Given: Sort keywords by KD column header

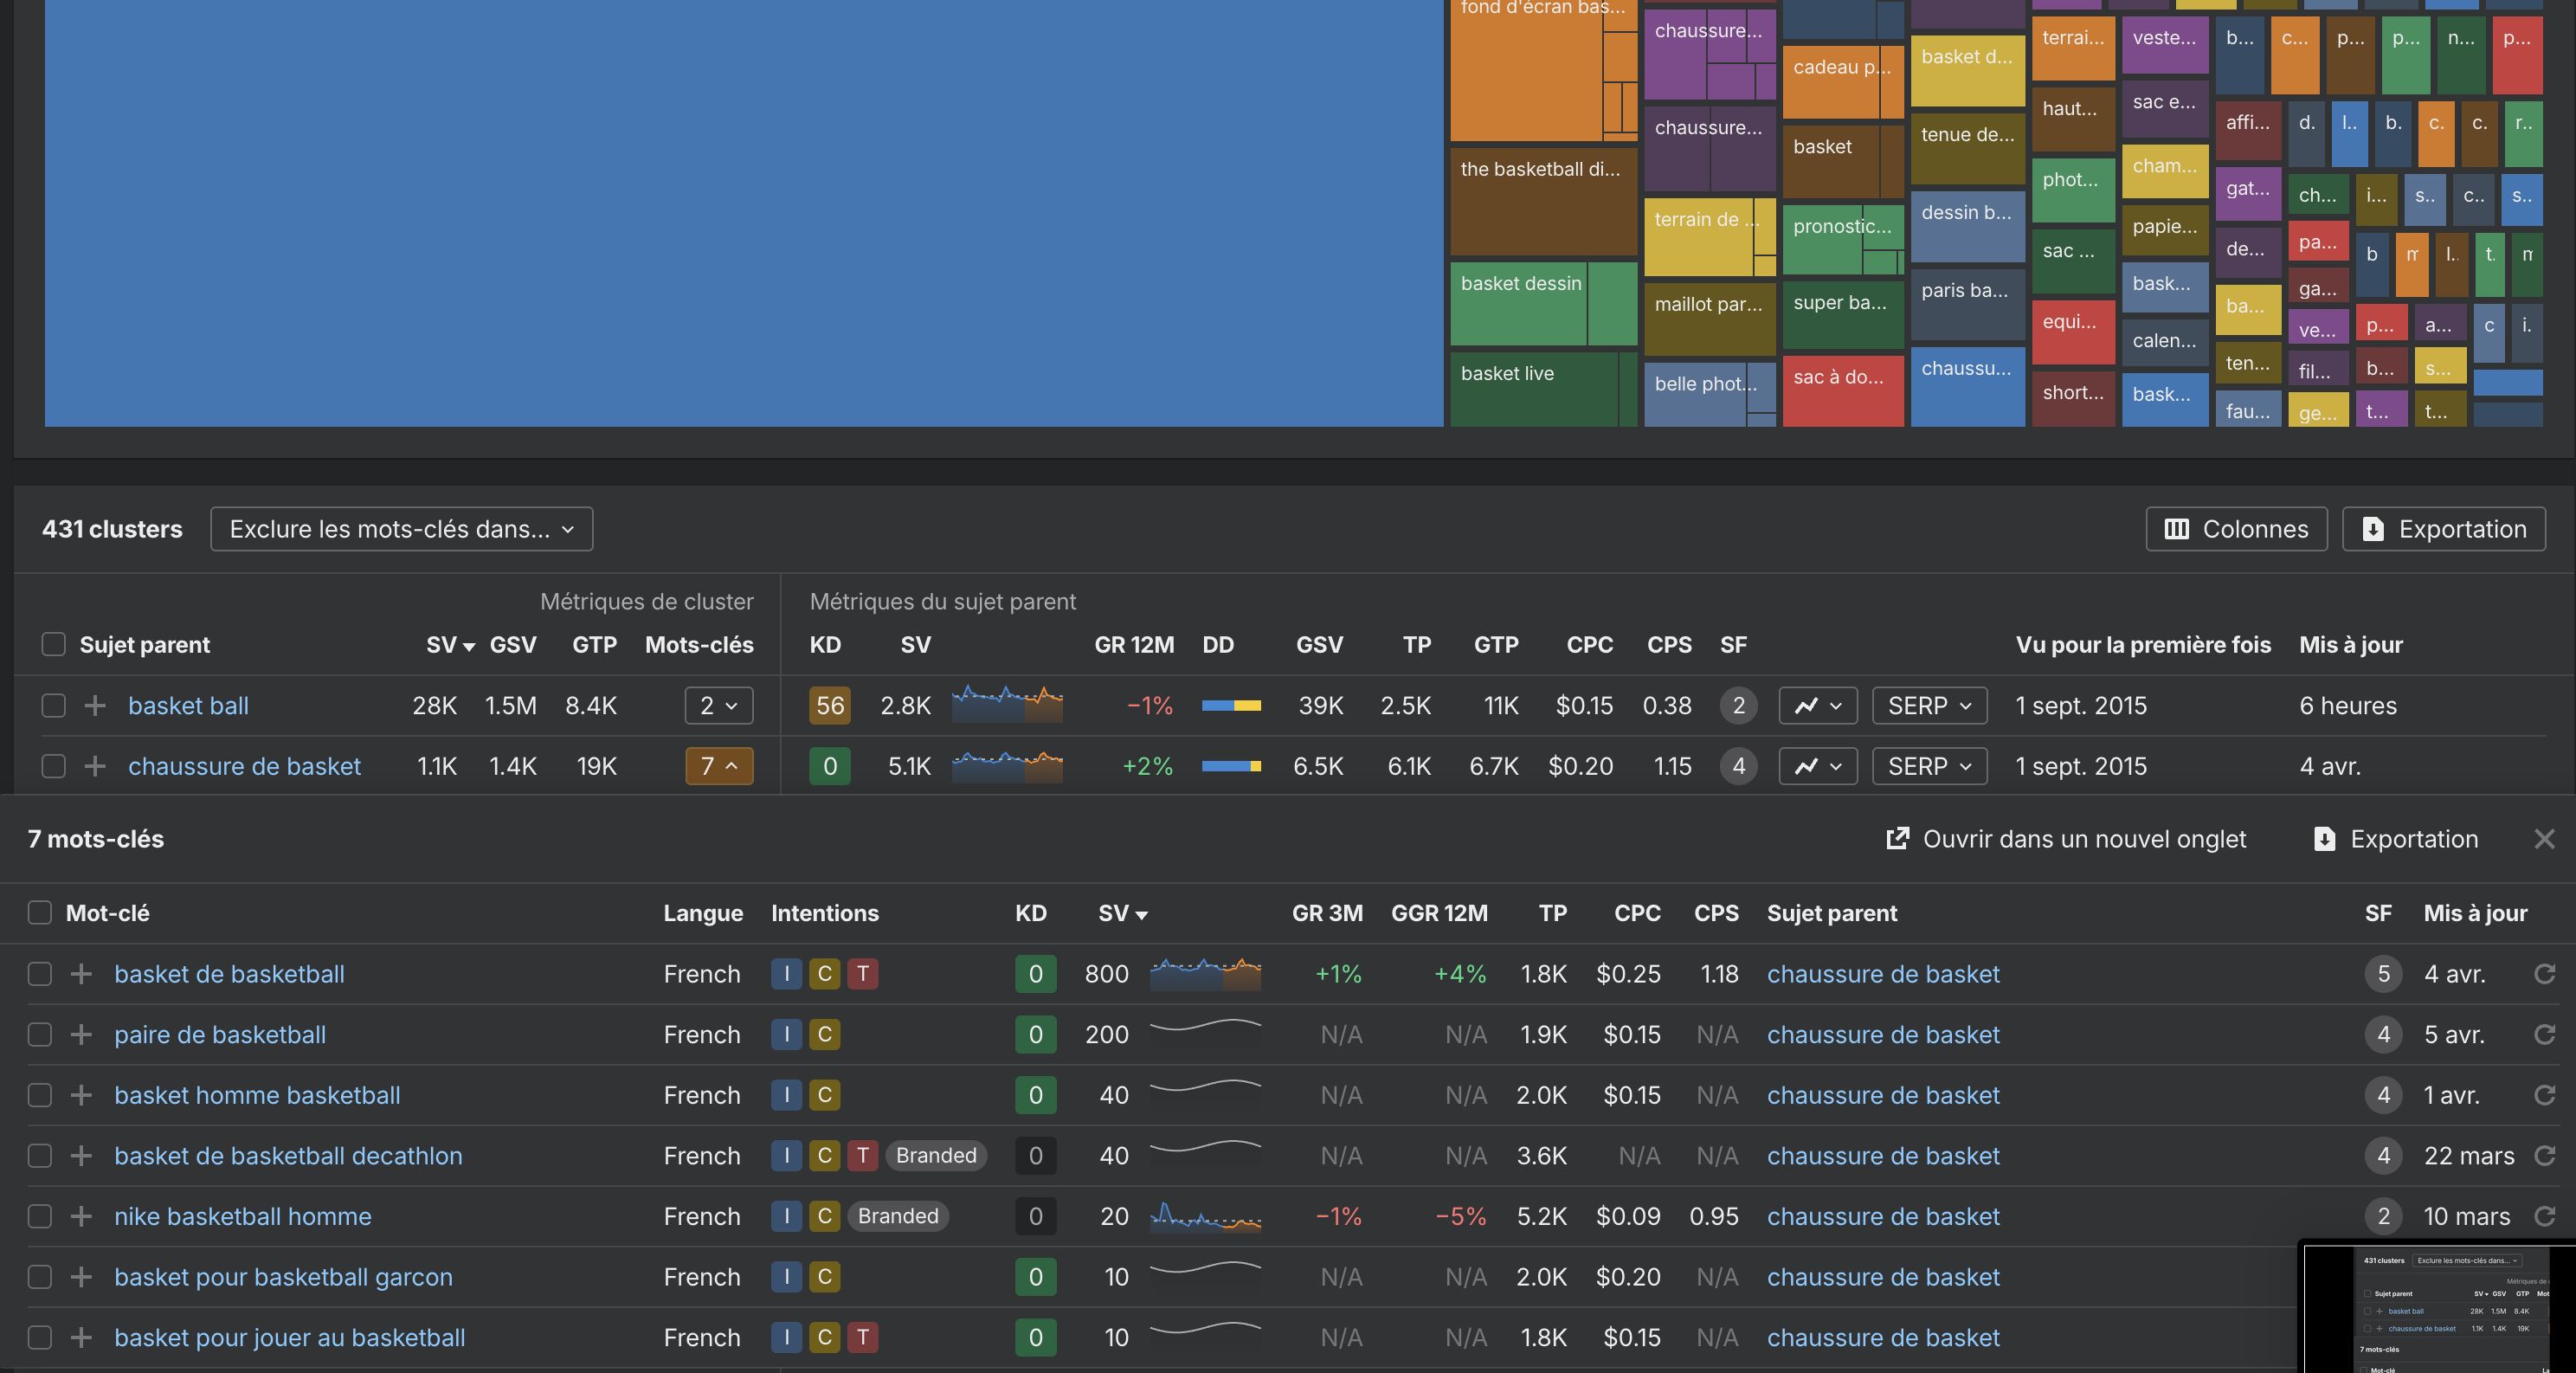Looking at the screenshot, I should 1030,913.
